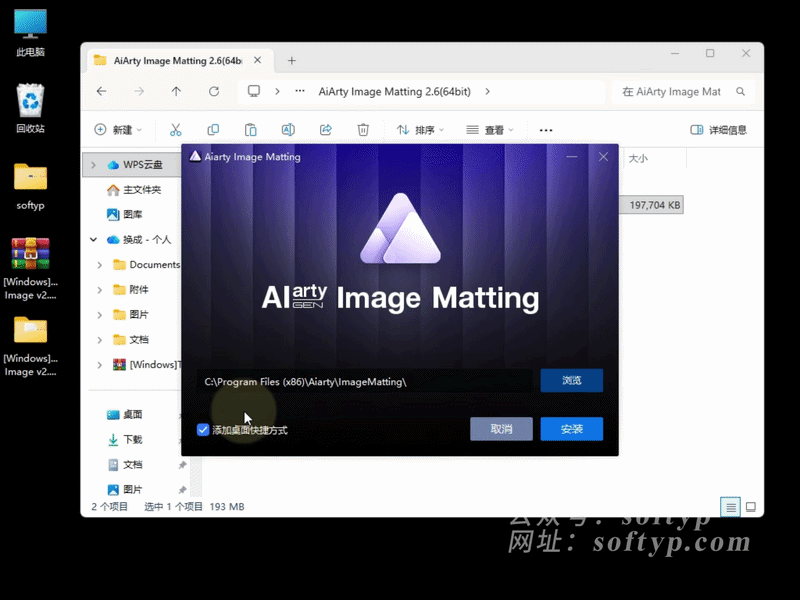Viewport: 800px width, 600px height.
Task: Expand the 图片 folder node under OneDrive
Action: pyautogui.click(x=99, y=315)
